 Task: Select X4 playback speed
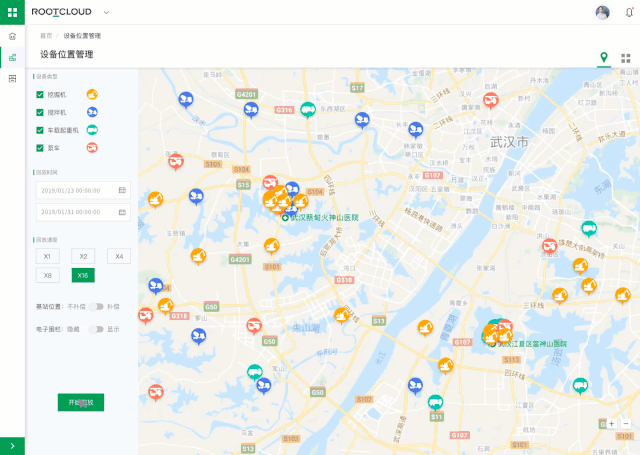[x=119, y=256]
